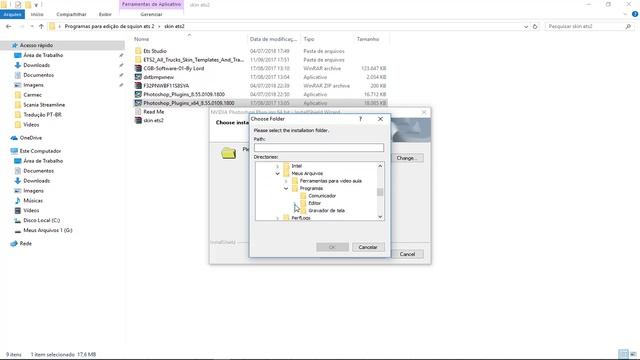This screenshot has height=360, width=640.
Task: Open the address bar history dropdown
Action: (x=526, y=27)
